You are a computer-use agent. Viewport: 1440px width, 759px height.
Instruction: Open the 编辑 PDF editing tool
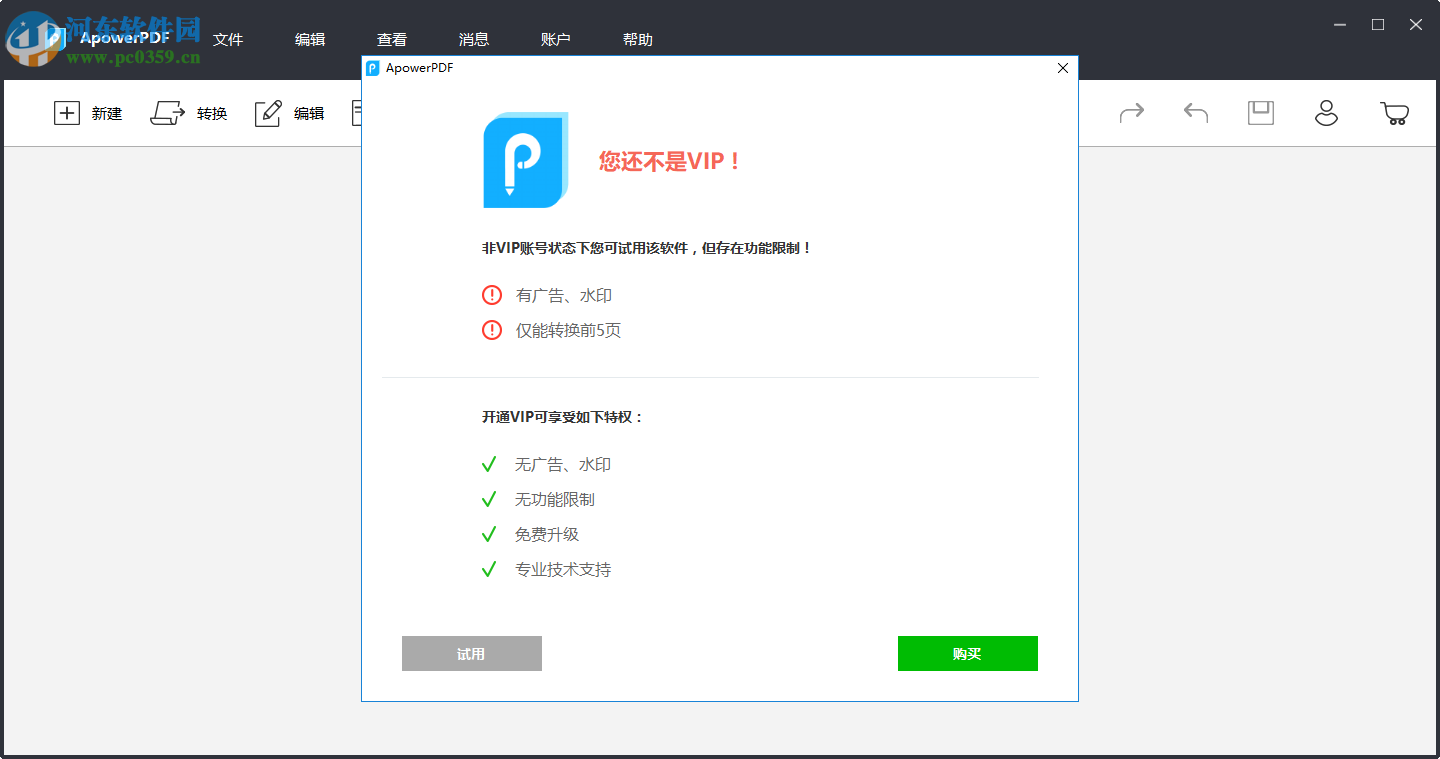pyautogui.click(x=290, y=113)
